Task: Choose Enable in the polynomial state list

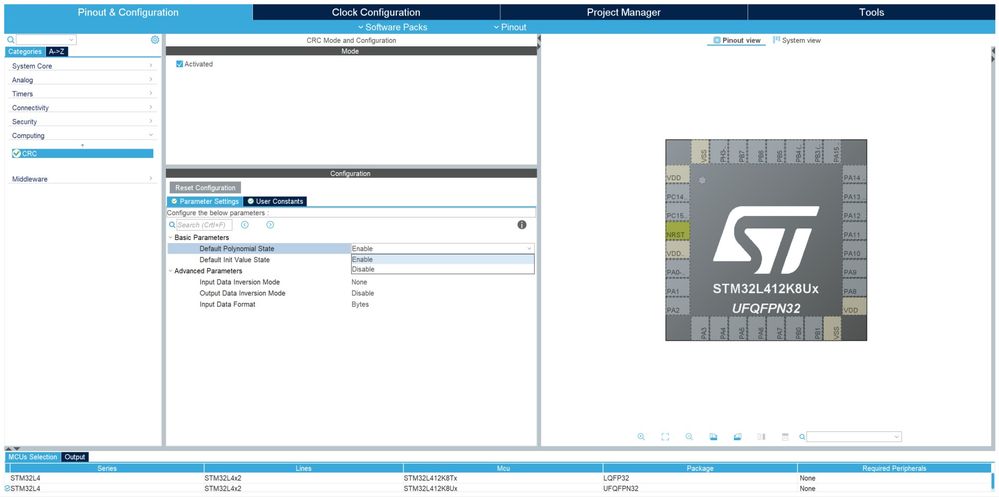Action: 442,259
